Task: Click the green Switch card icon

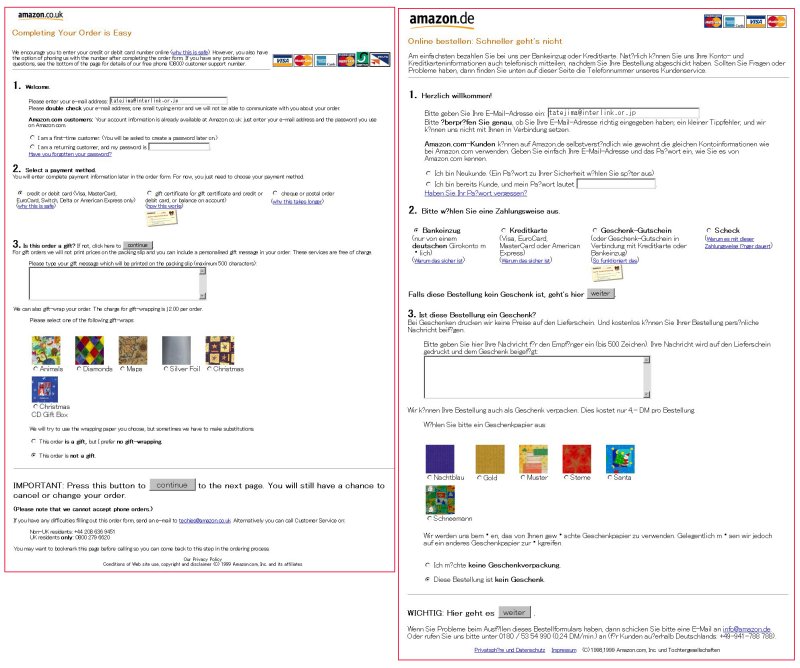Action: [362, 59]
